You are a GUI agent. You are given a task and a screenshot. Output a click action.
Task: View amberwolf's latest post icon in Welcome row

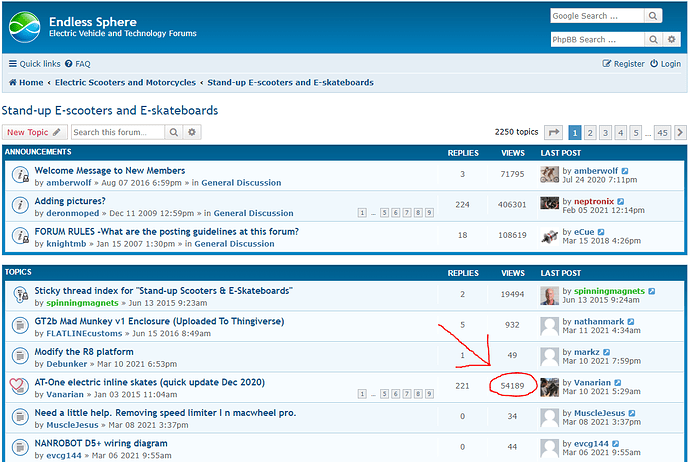tap(625, 171)
